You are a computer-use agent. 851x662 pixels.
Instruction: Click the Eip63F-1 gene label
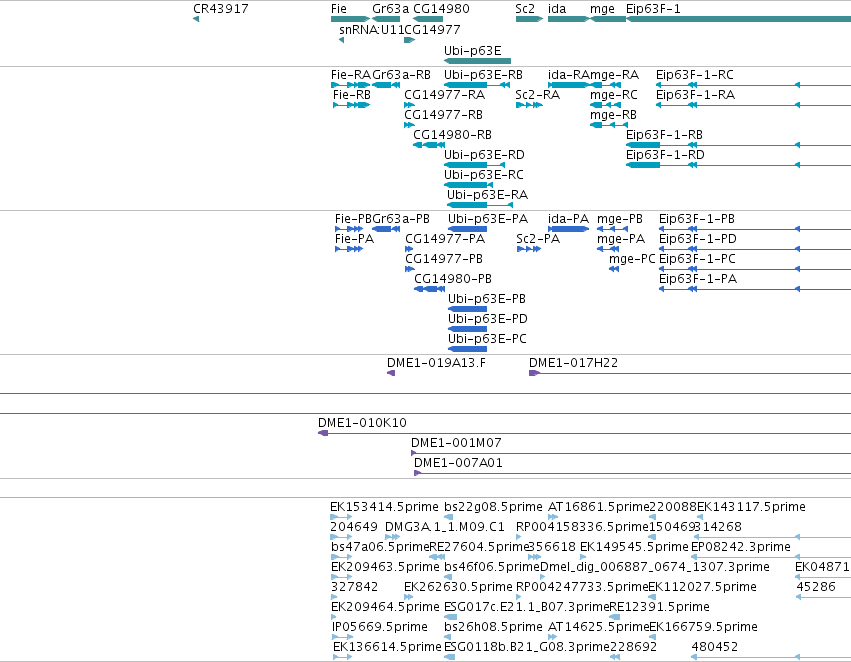(x=653, y=9)
